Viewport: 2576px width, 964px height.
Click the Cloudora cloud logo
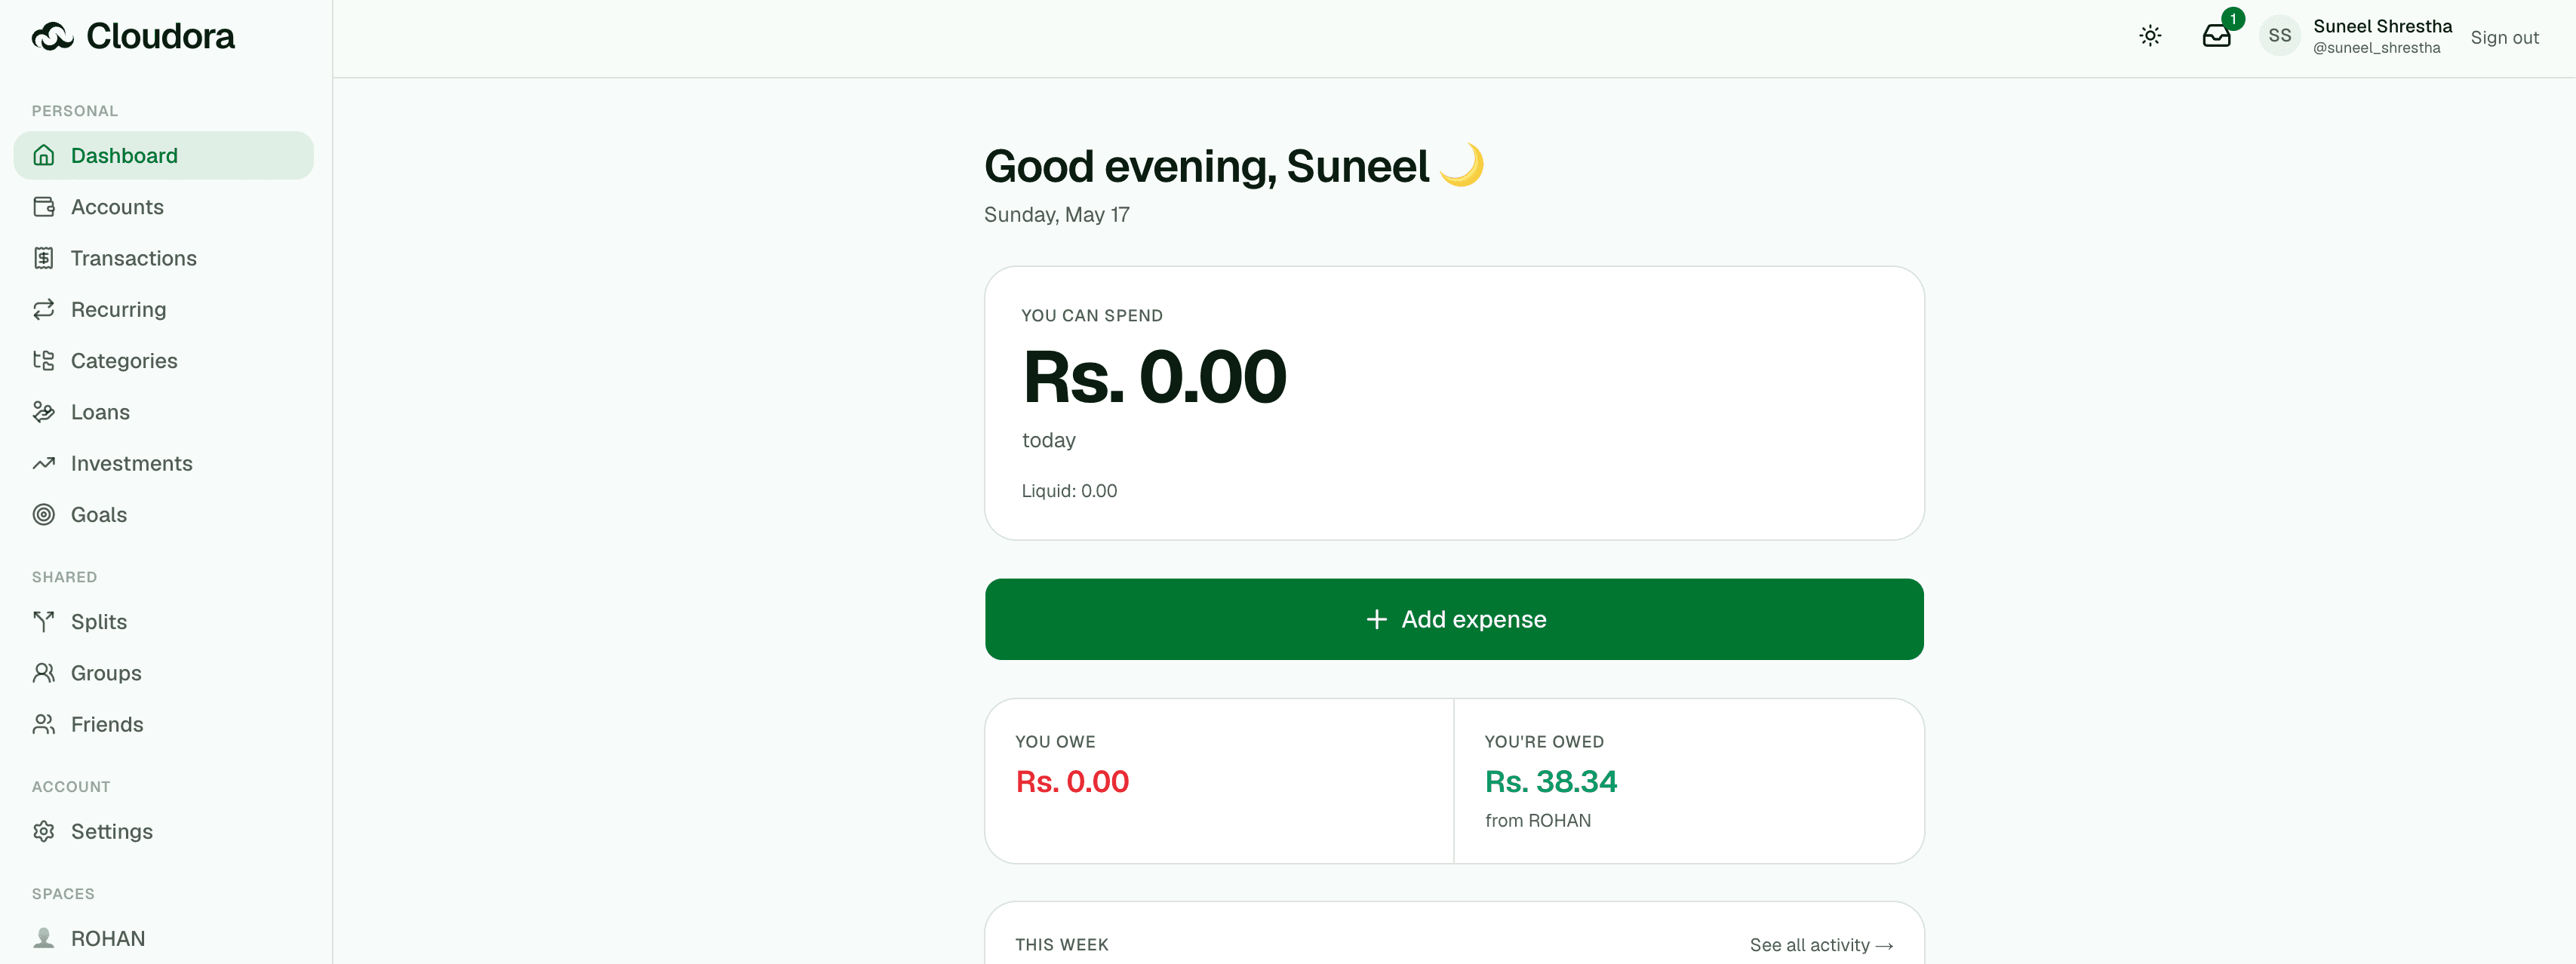click(x=53, y=36)
